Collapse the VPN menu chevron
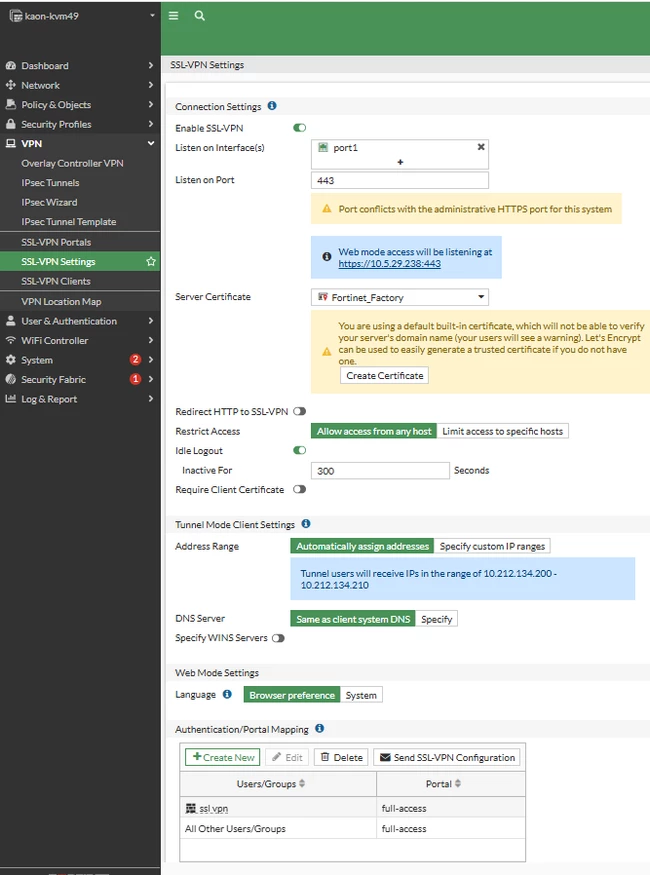650x875 pixels. point(151,143)
